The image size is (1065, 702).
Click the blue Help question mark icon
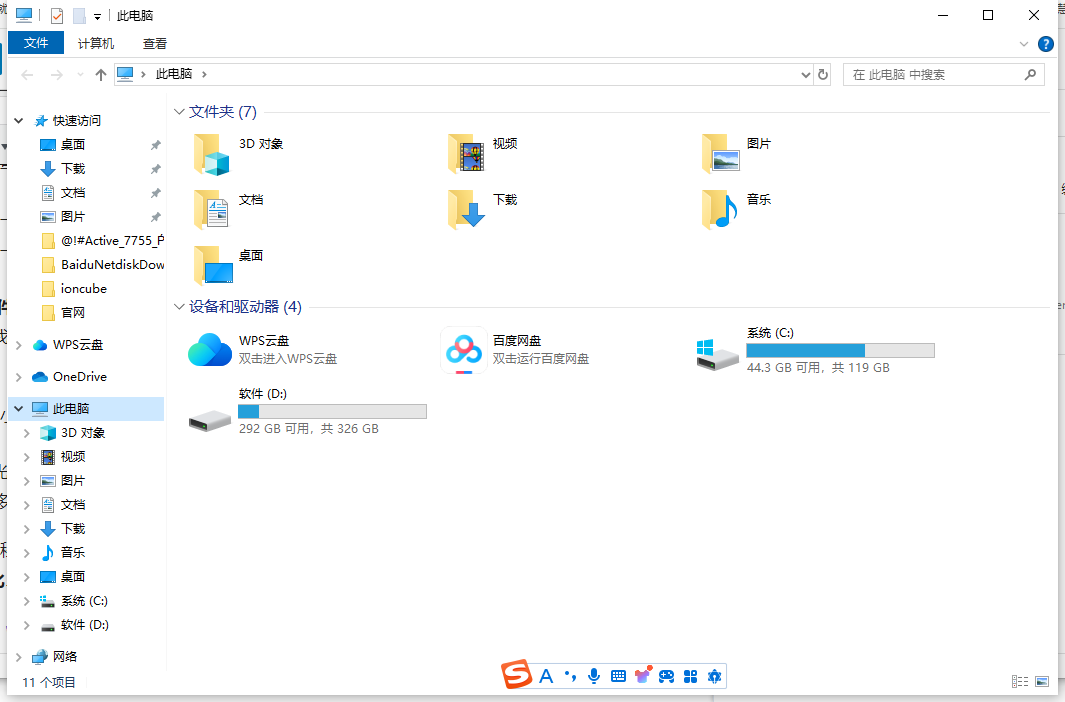(1045, 43)
